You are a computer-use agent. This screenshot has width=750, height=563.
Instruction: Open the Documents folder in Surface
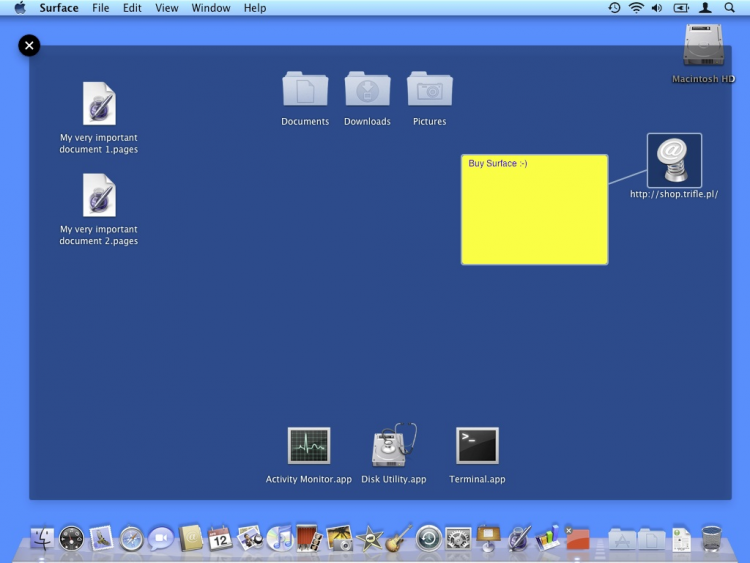[x=305, y=89]
